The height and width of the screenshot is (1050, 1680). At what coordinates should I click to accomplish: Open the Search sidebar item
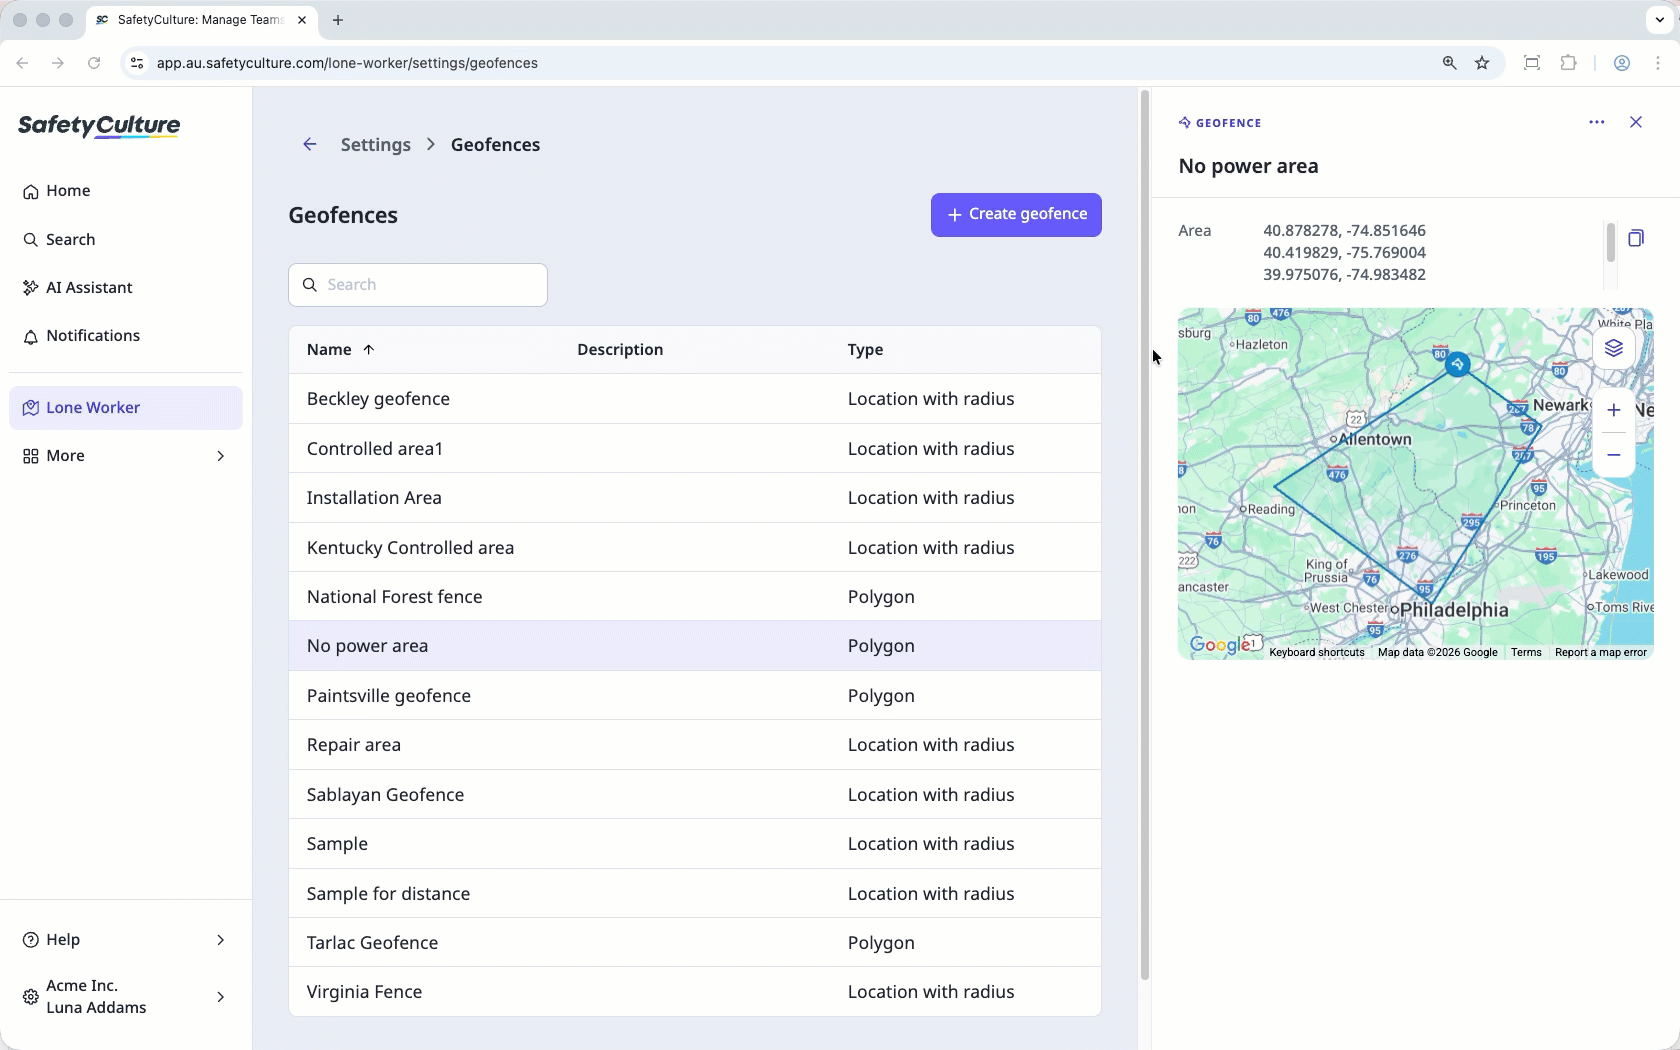[x=126, y=240]
